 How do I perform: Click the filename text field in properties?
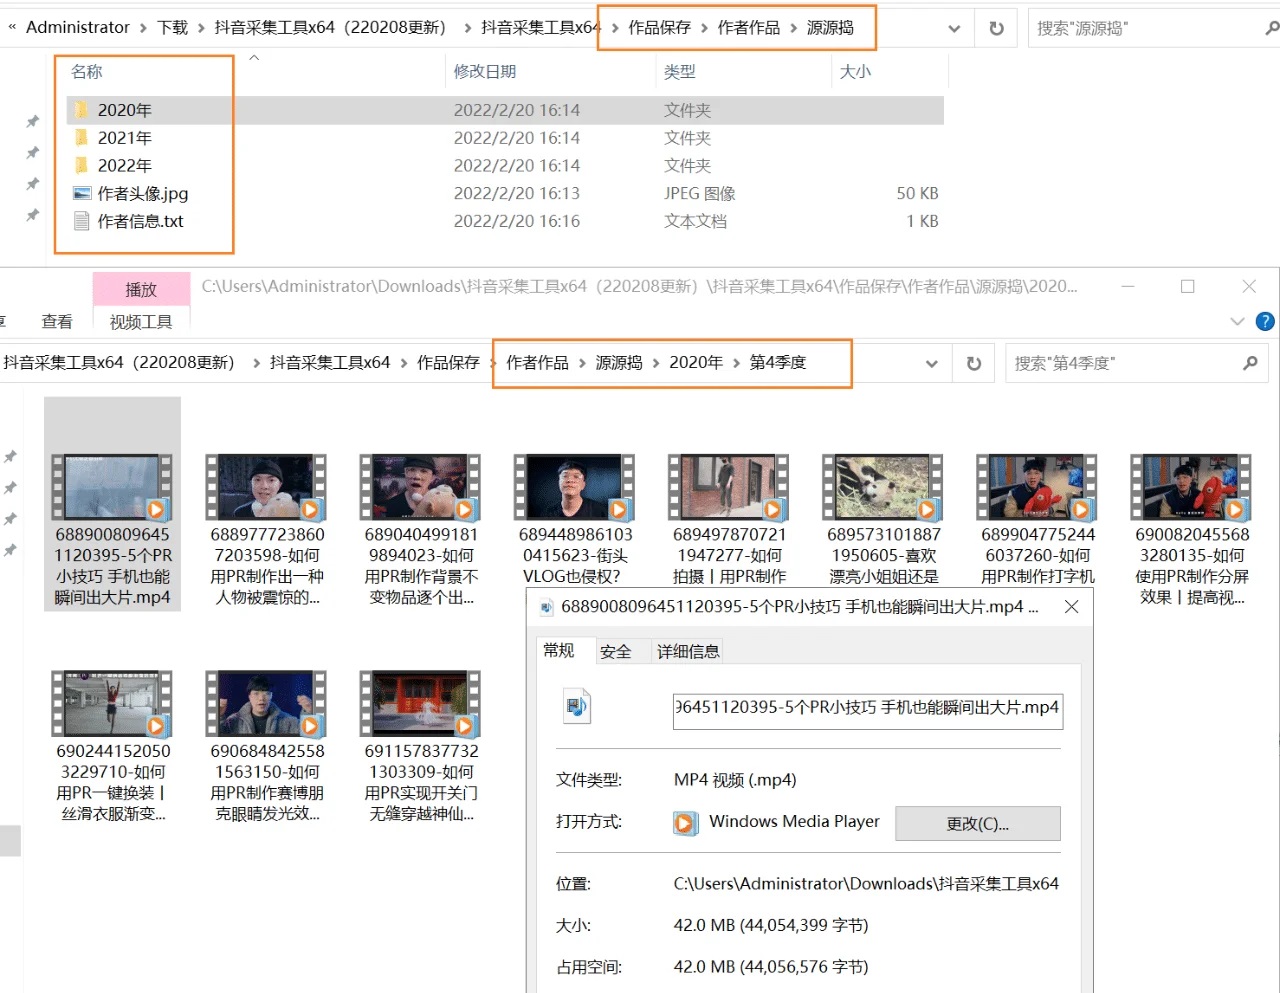pos(867,709)
